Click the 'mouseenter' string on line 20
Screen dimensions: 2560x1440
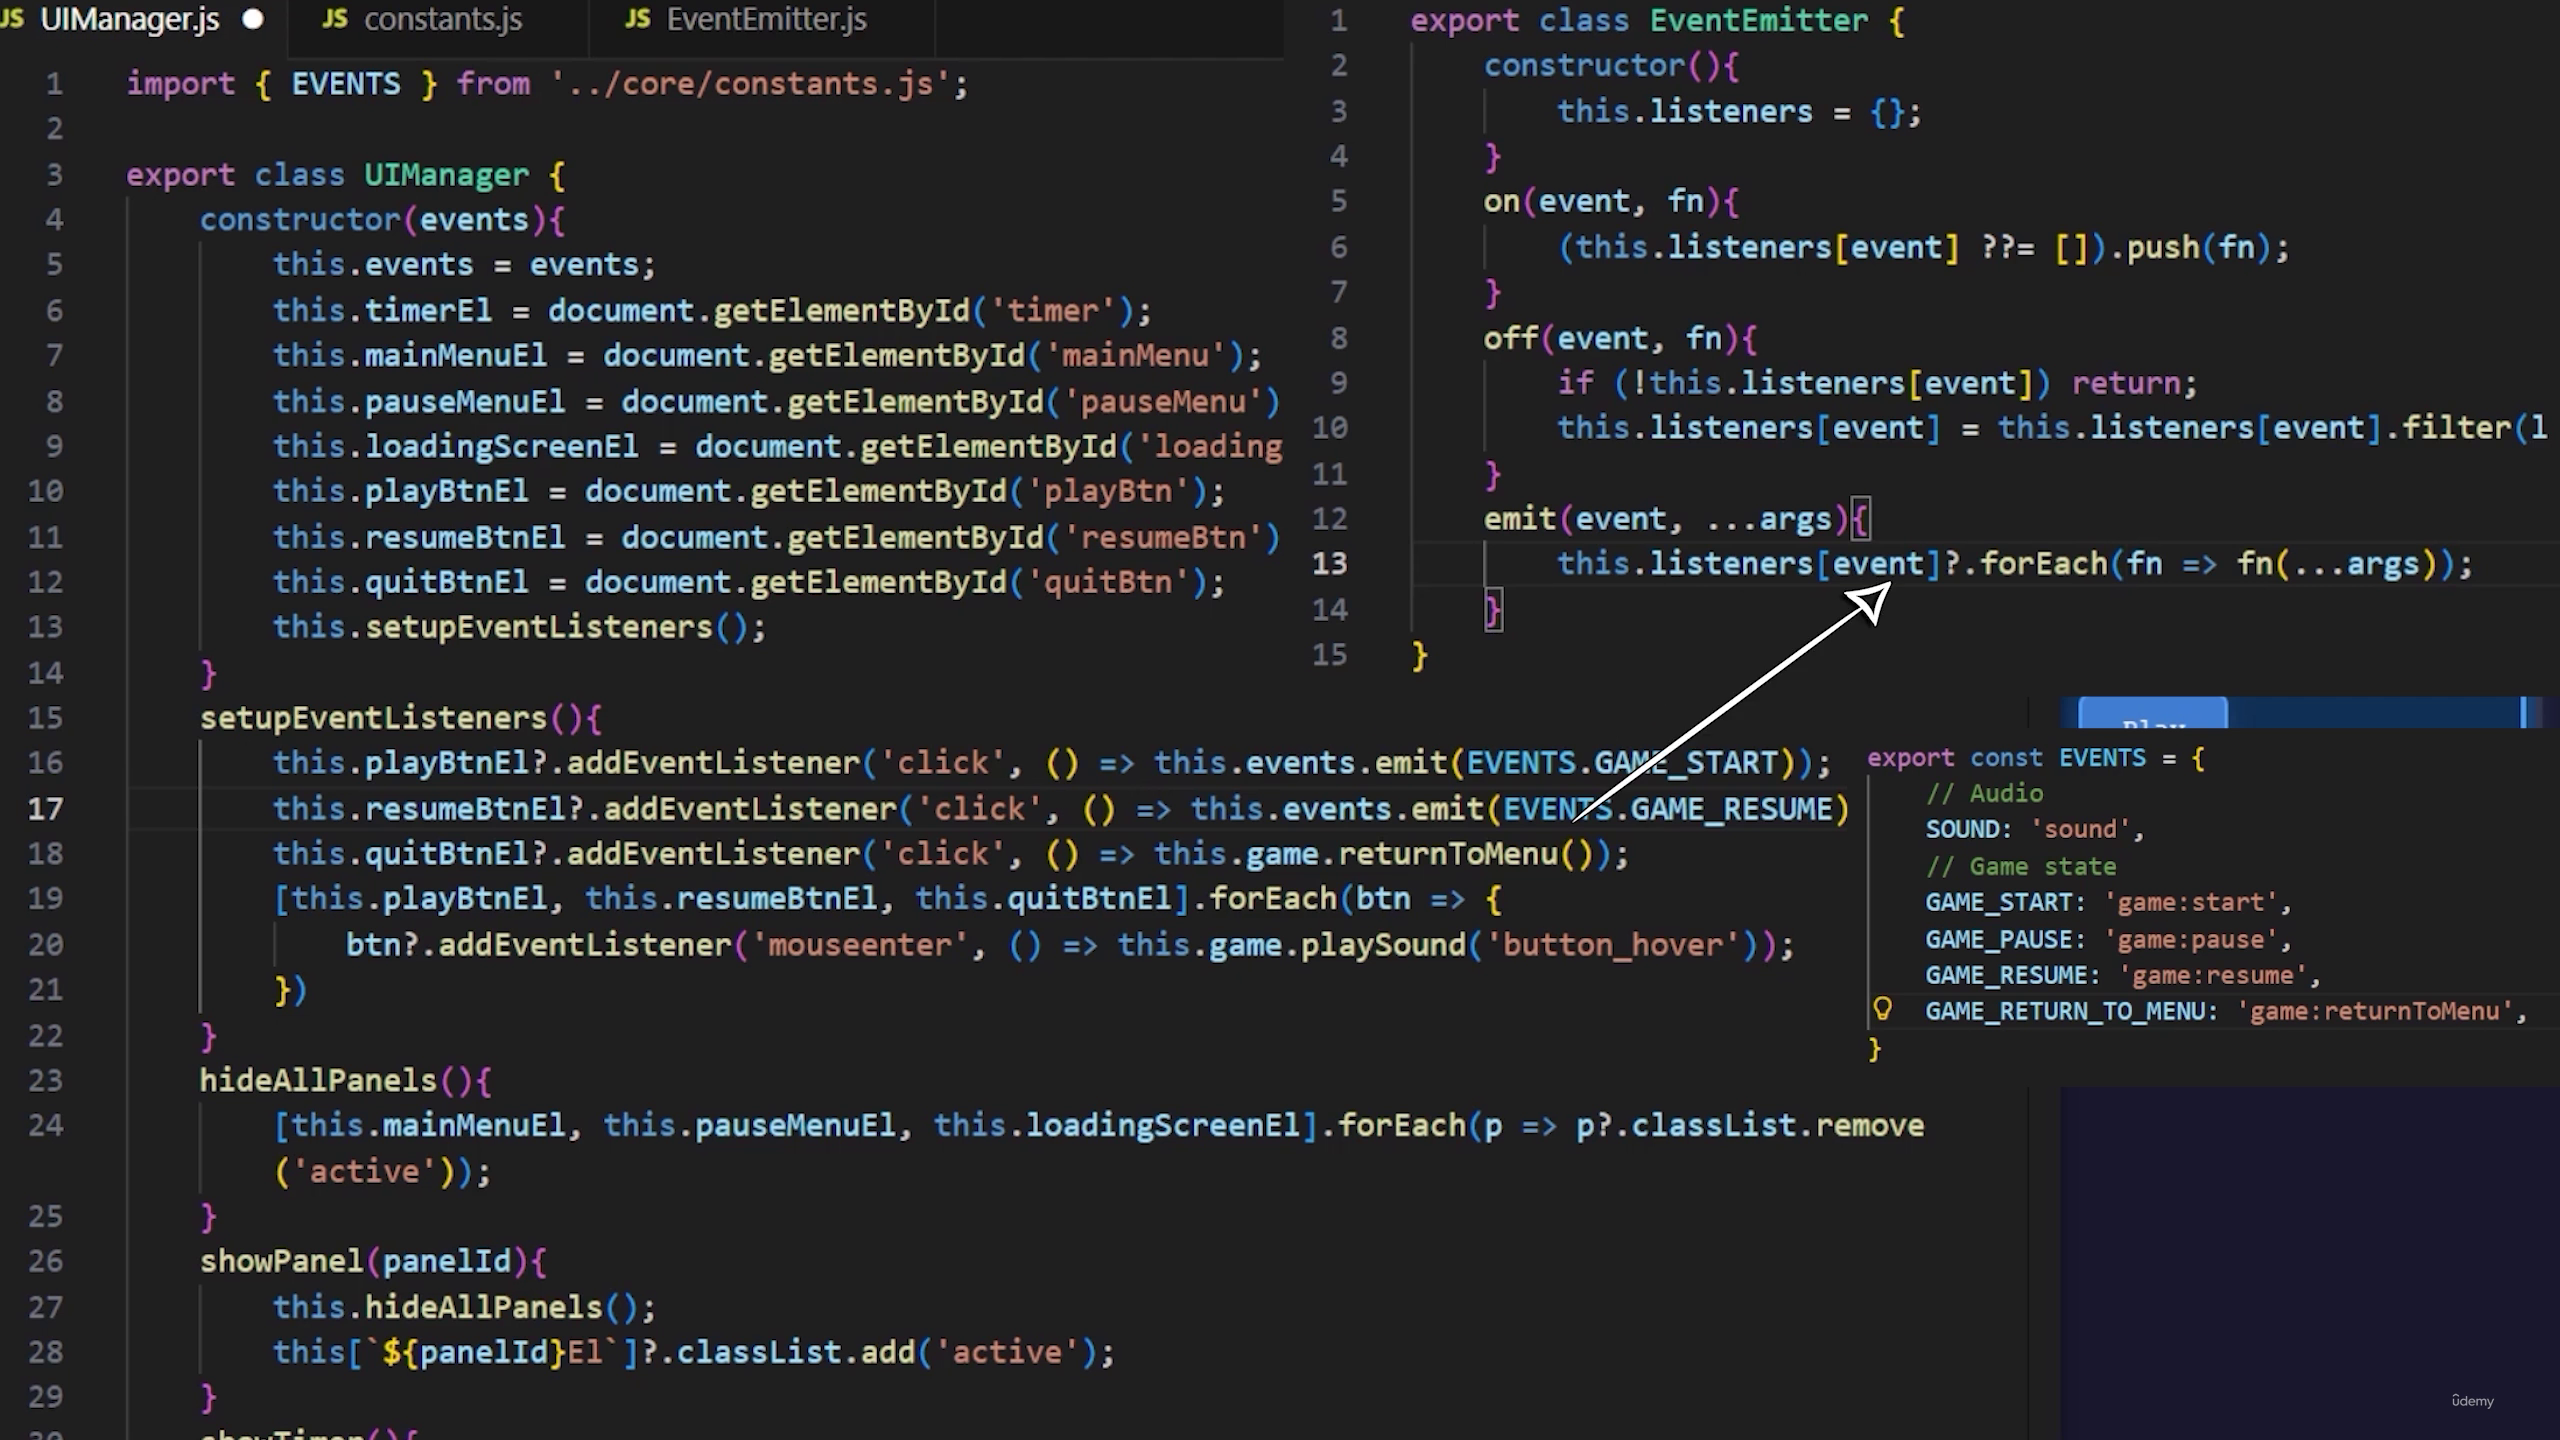coord(859,945)
